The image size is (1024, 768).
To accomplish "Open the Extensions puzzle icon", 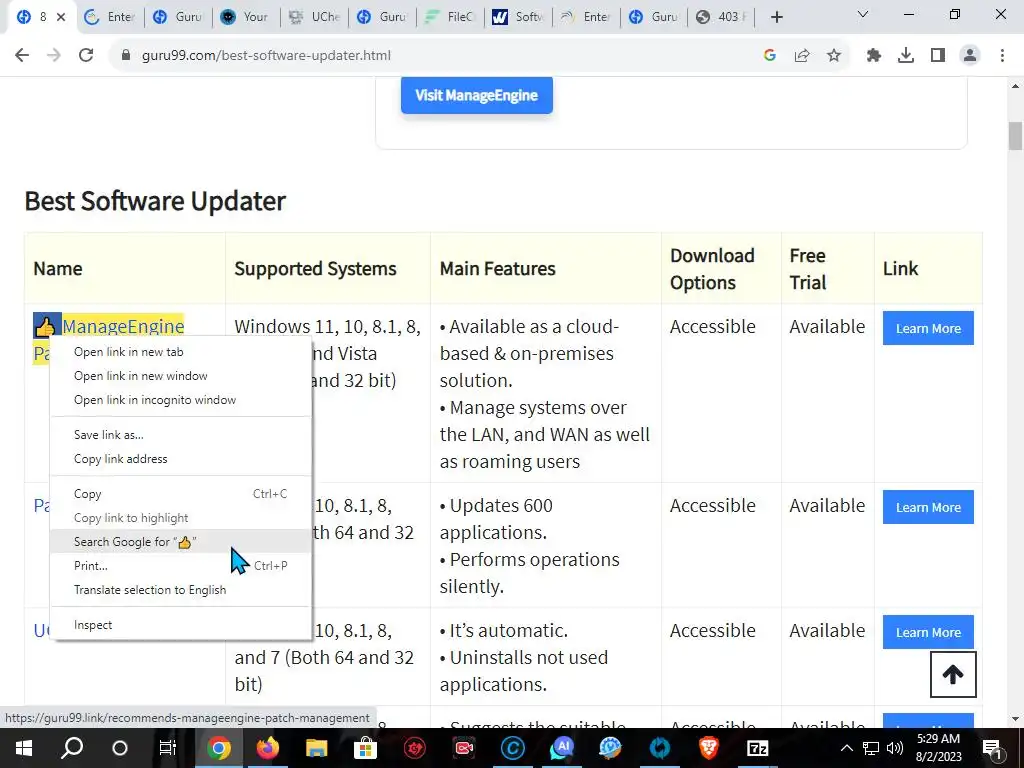I will 874,56.
